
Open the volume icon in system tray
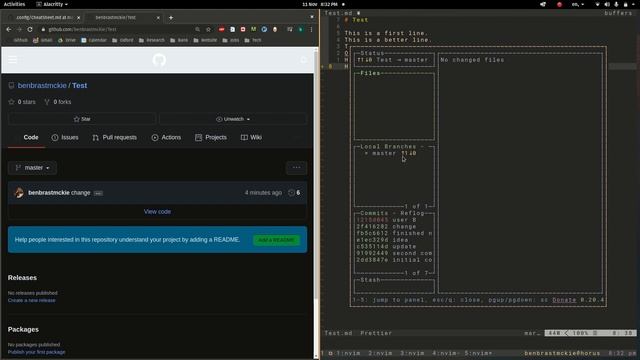point(607,4)
